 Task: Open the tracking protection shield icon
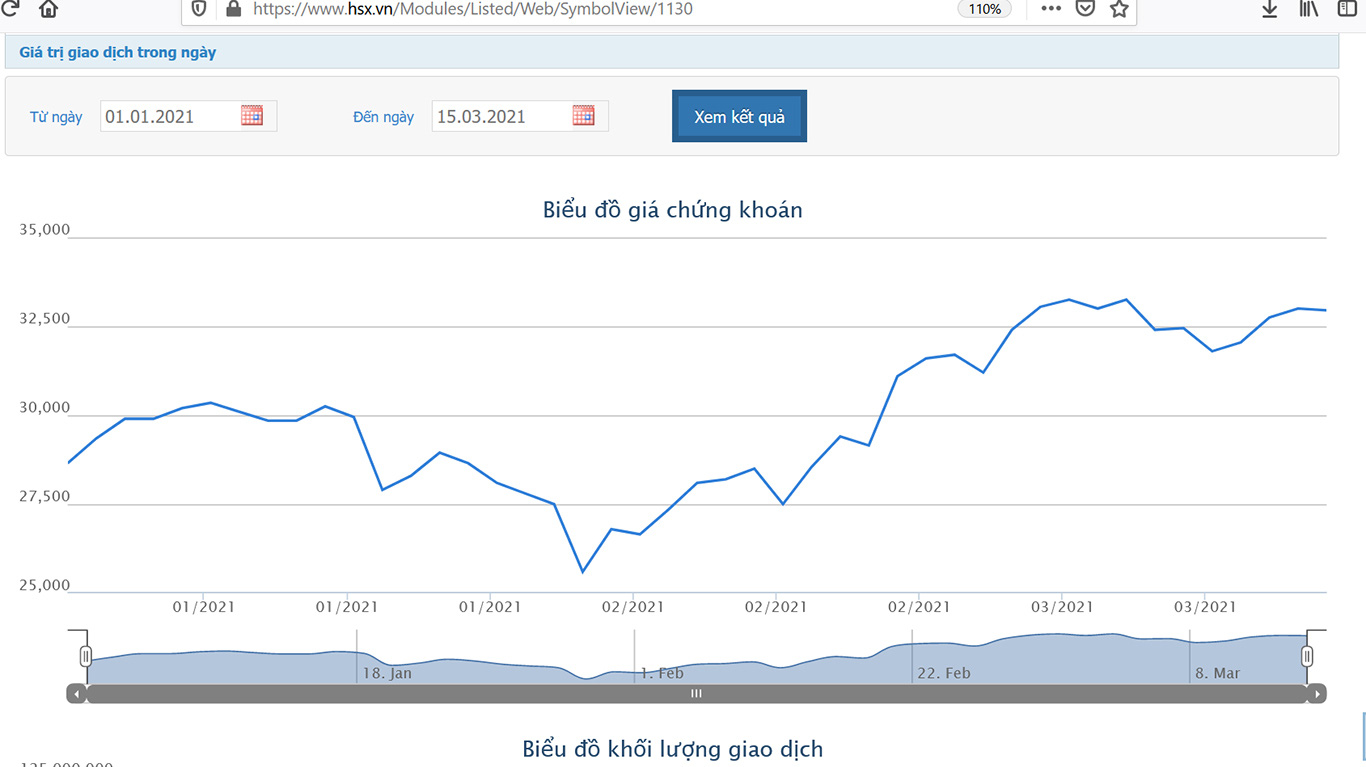pyautogui.click(x=199, y=9)
